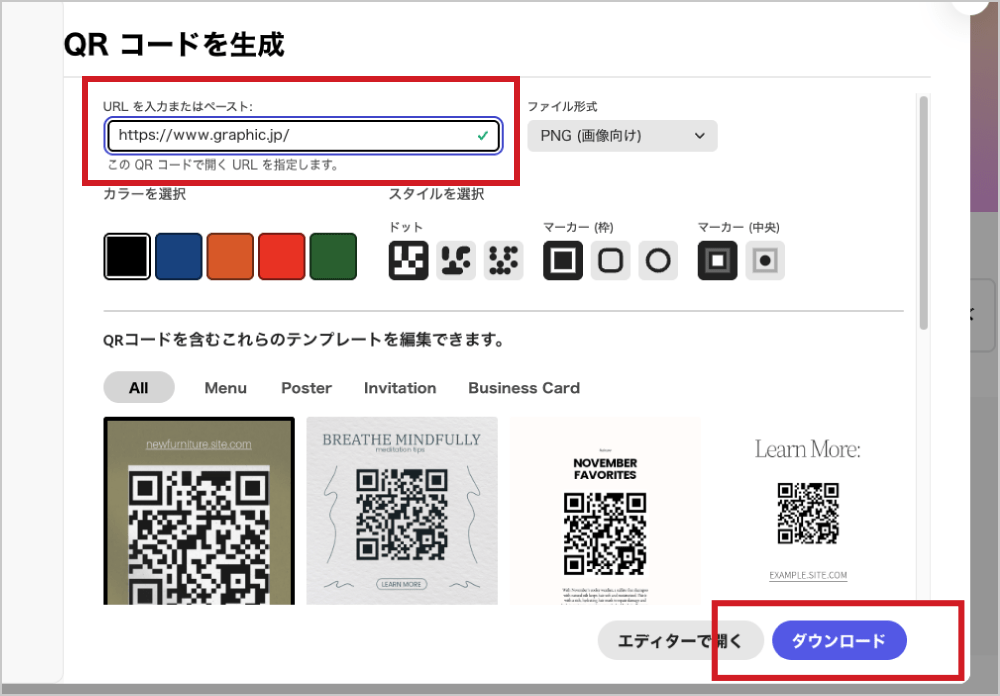1000x696 pixels.
Task: Select the fluid rounded dot style
Action: (x=456, y=260)
